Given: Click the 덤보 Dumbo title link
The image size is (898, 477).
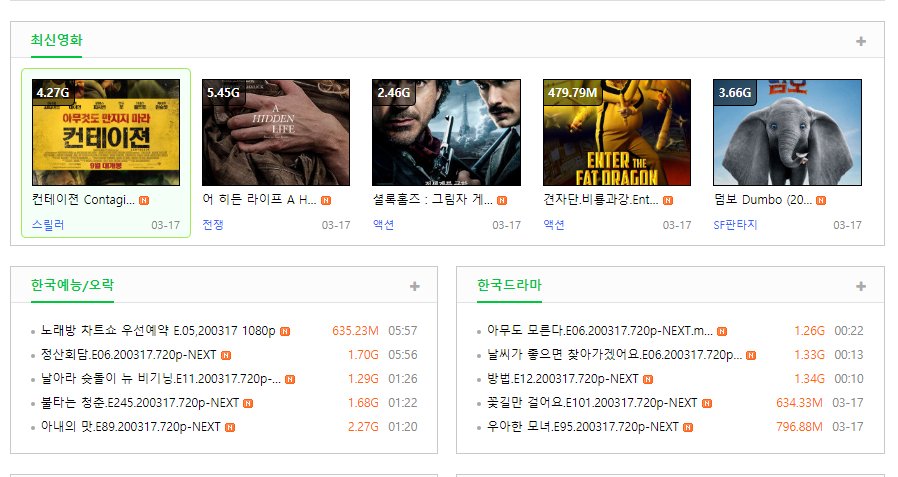Looking at the screenshot, I should tap(762, 200).
